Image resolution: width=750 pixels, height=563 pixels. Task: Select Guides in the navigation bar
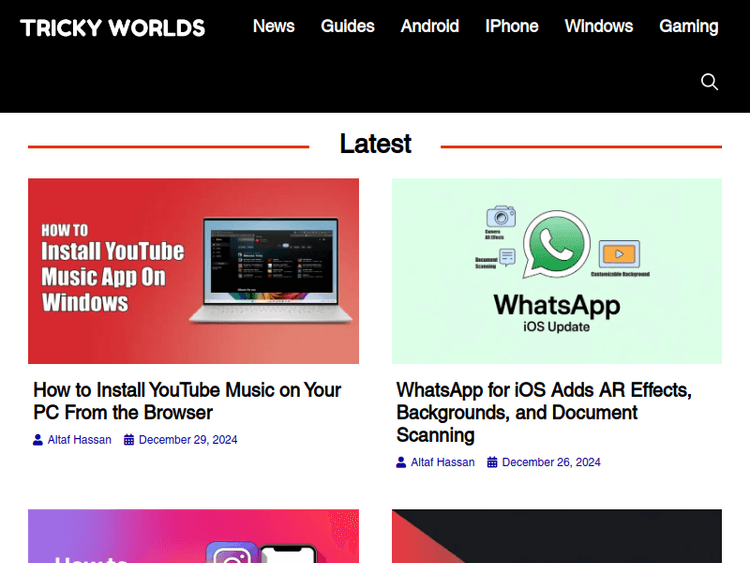[347, 26]
